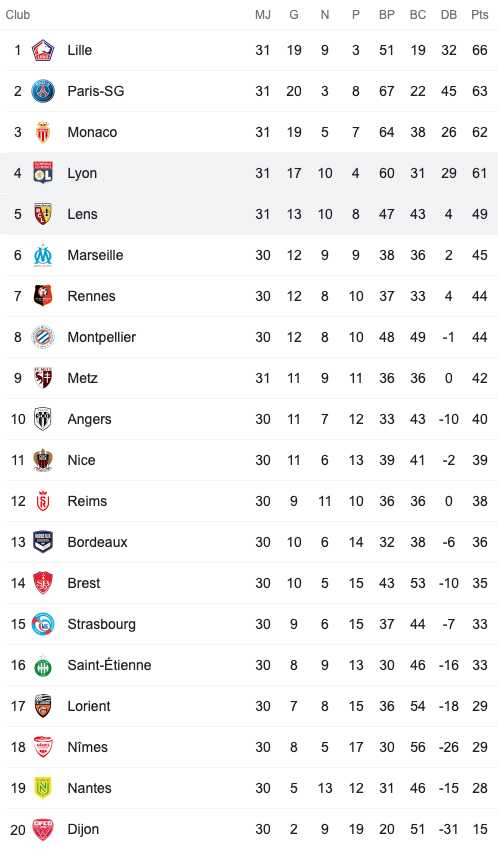Open the Lens team name link
498x851 pixels.
coord(82,214)
